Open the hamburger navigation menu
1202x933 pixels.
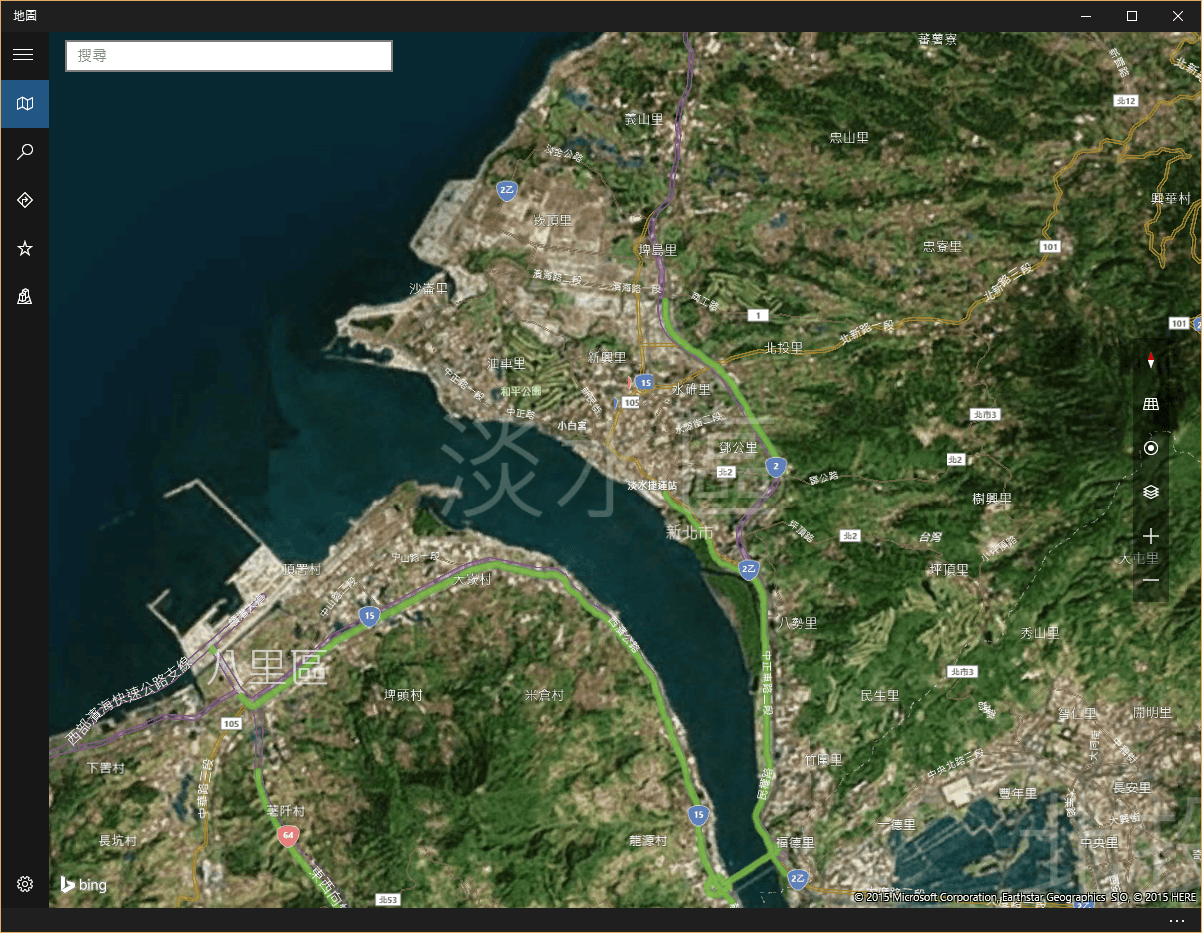[24, 55]
